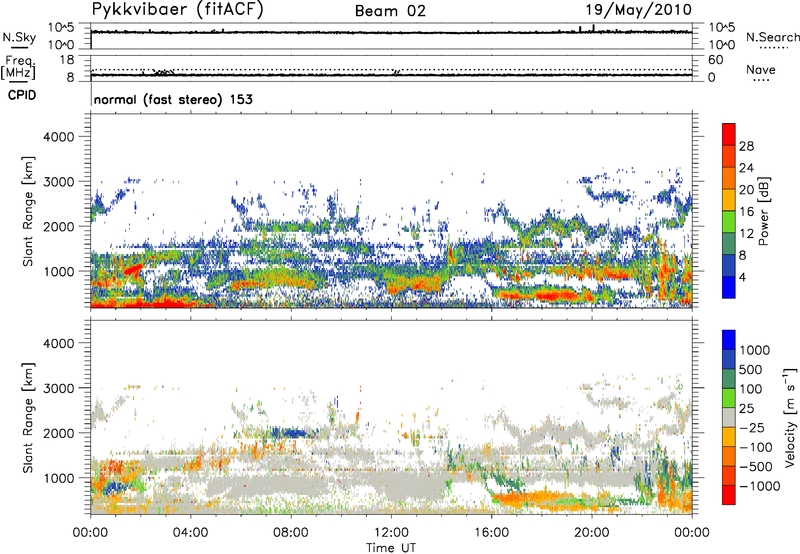Click the 'Pykkvibaer (fitACF)' title text

[178, 10]
